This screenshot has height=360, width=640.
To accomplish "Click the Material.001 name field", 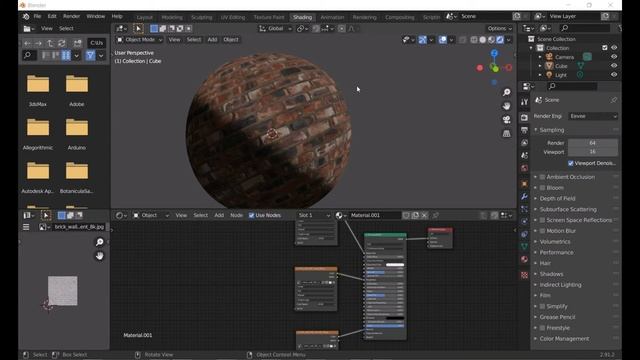I will pos(374,215).
